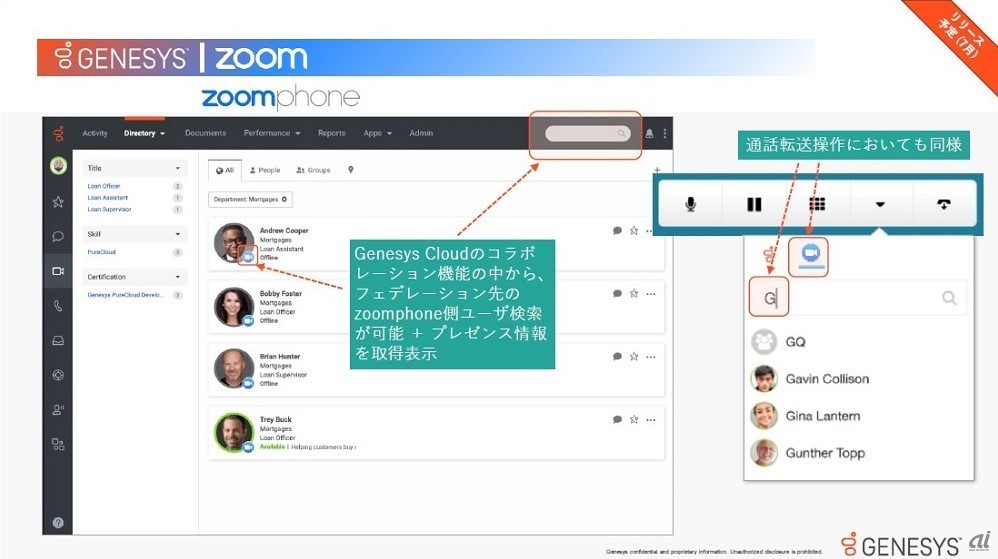Image resolution: width=998 pixels, height=559 pixels.
Task: Open more options for Bobby Foster
Action: (x=650, y=294)
